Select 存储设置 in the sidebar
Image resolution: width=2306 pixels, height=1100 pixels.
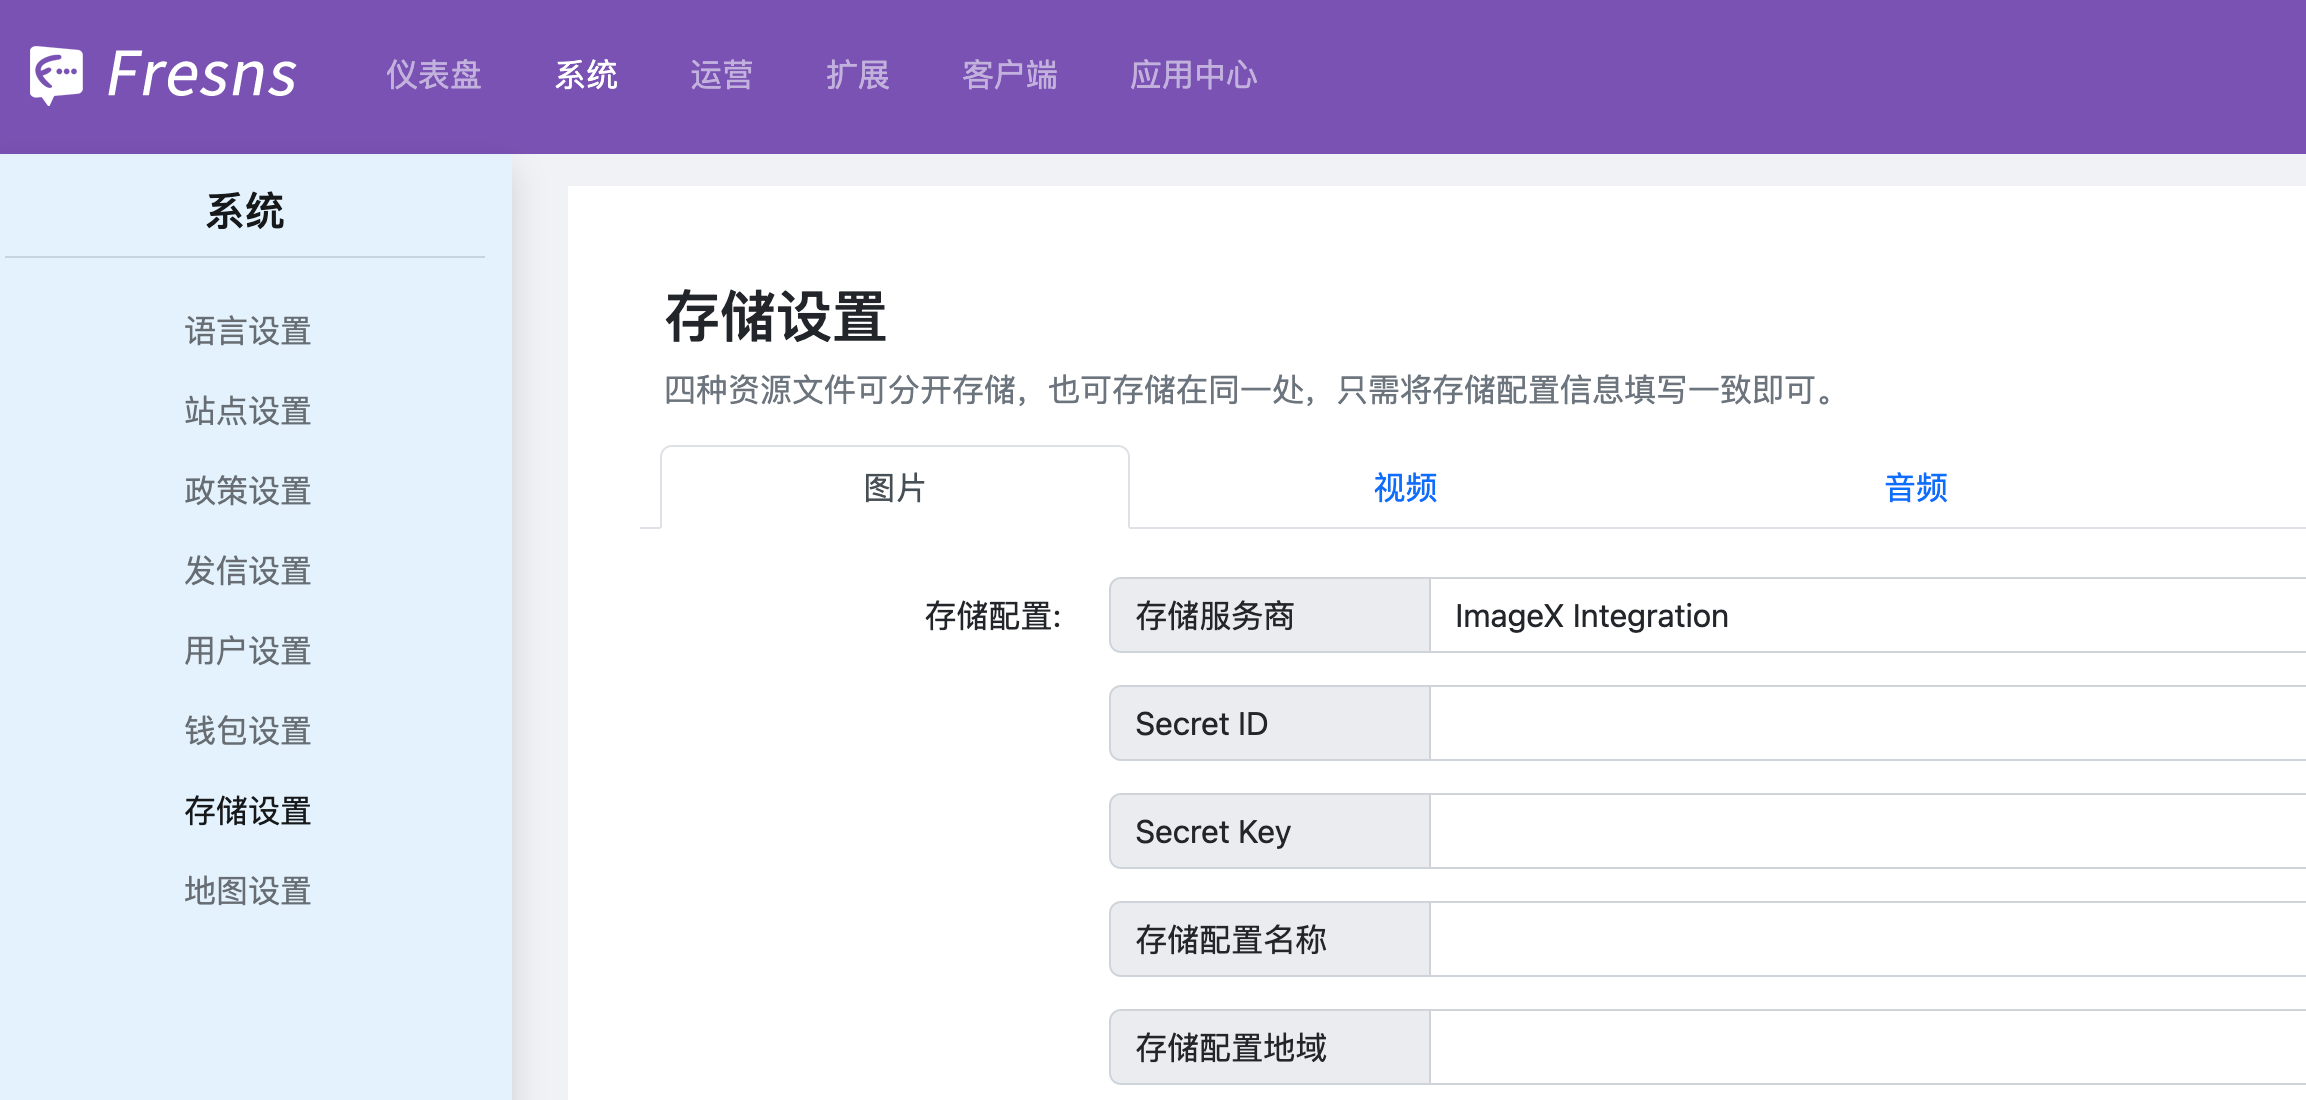pos(248,811)
